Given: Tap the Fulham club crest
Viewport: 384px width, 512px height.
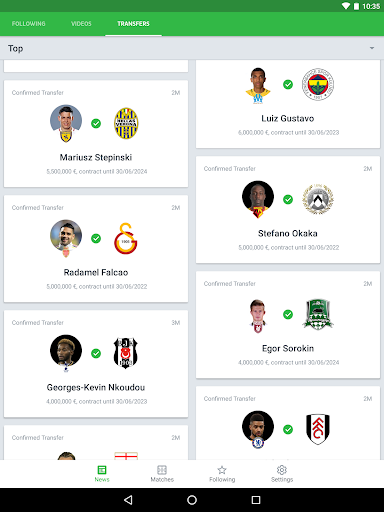Looking at the screenshot, I should pos(318,429).
